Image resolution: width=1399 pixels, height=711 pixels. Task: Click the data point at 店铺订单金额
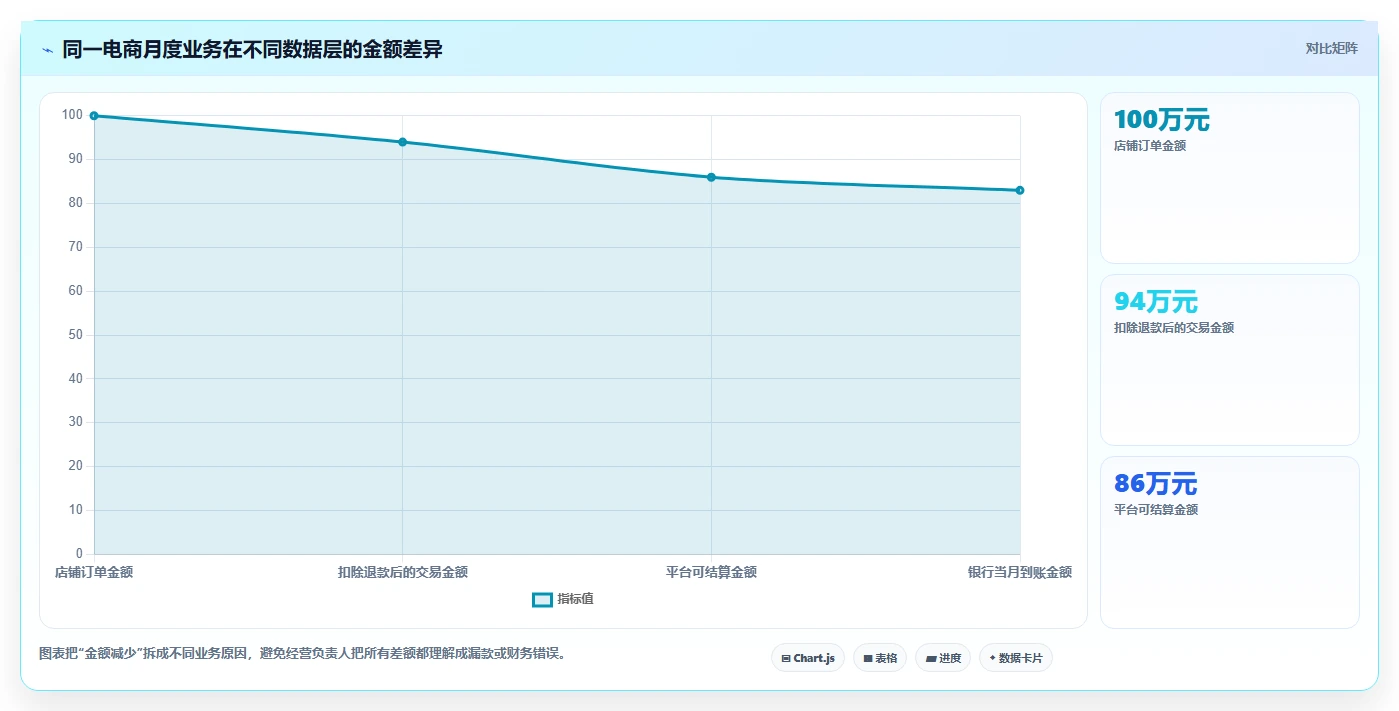click(94, 116)
